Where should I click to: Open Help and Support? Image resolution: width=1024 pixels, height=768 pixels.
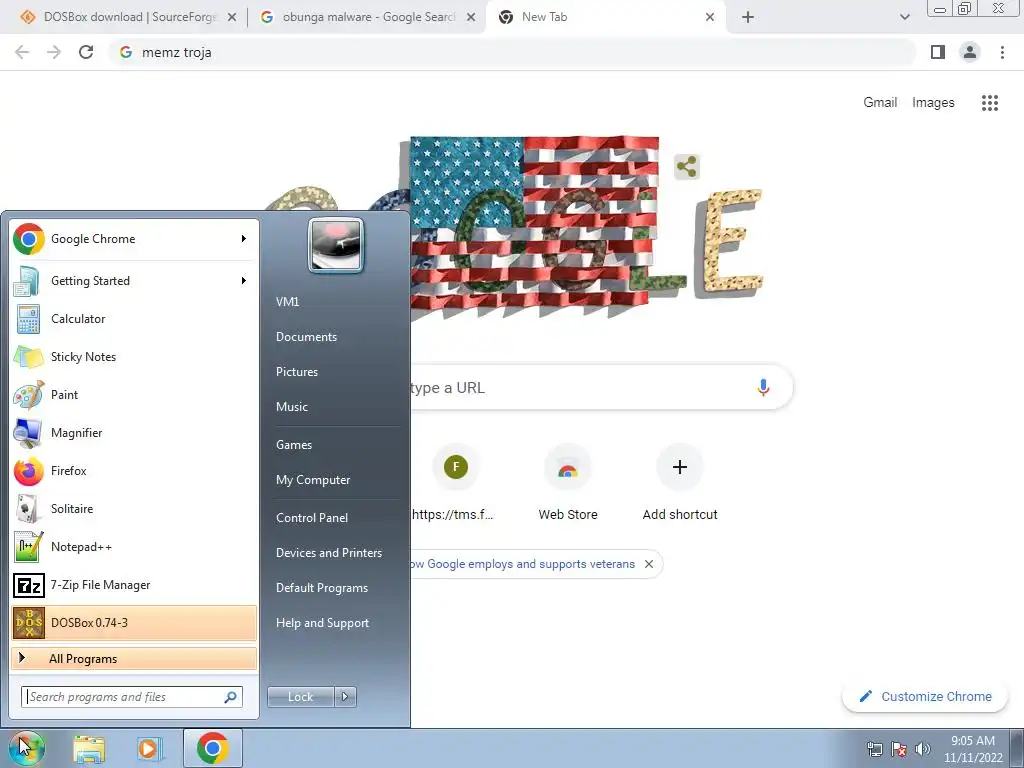322,623
